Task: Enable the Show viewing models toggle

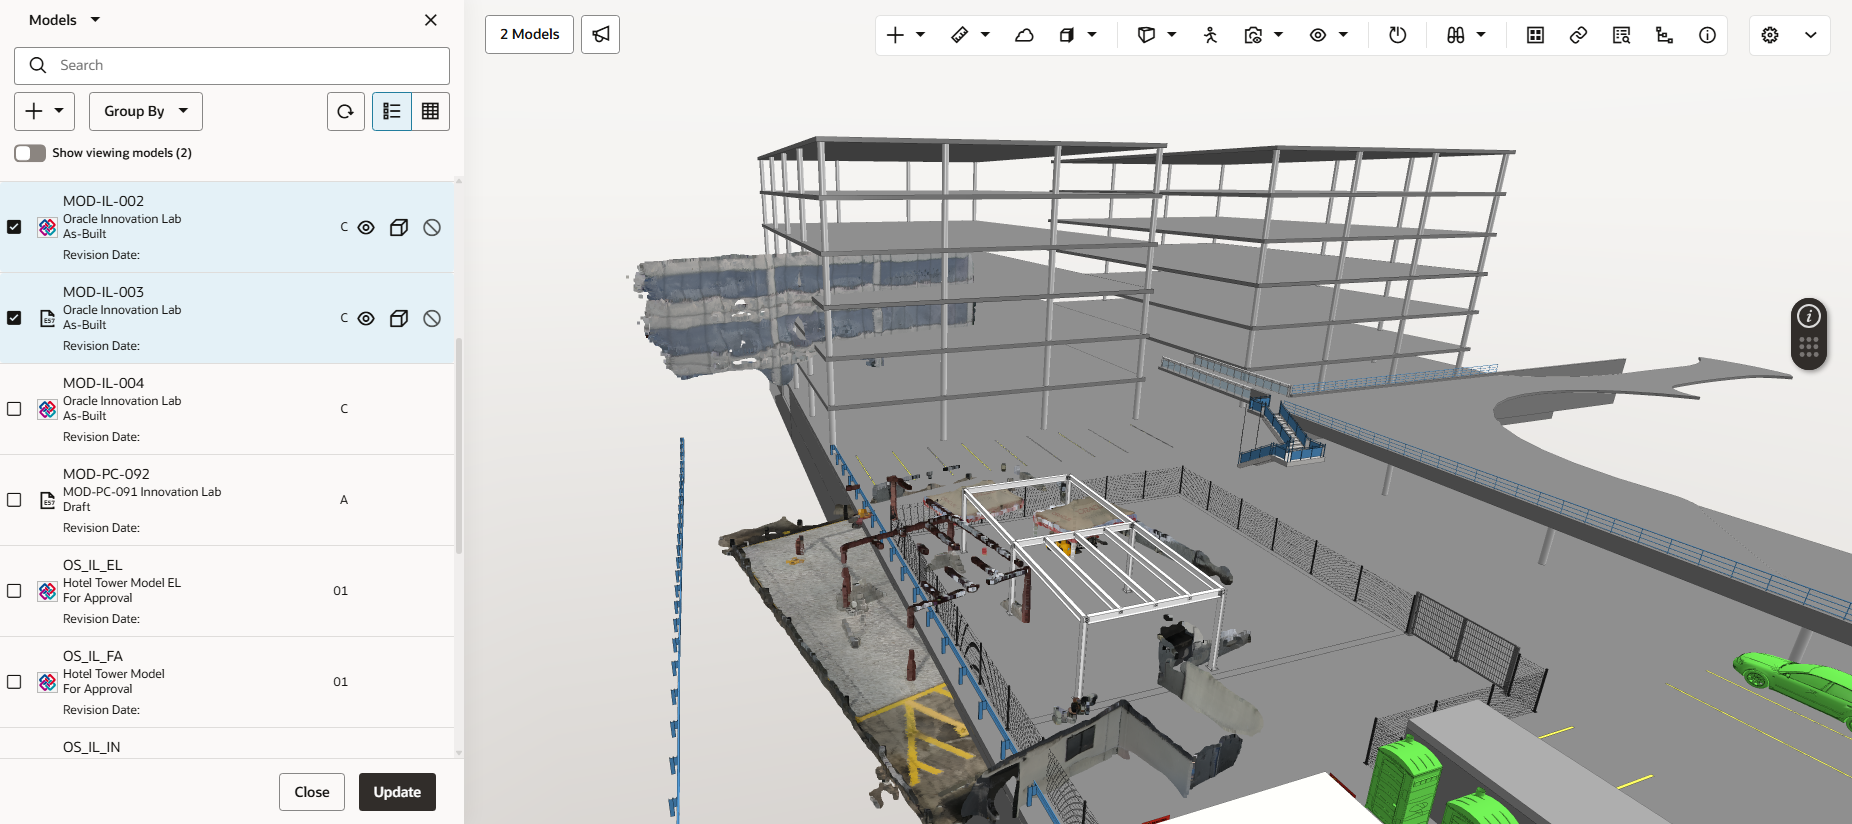Action: pyautogui.click(x=30, y=153)
